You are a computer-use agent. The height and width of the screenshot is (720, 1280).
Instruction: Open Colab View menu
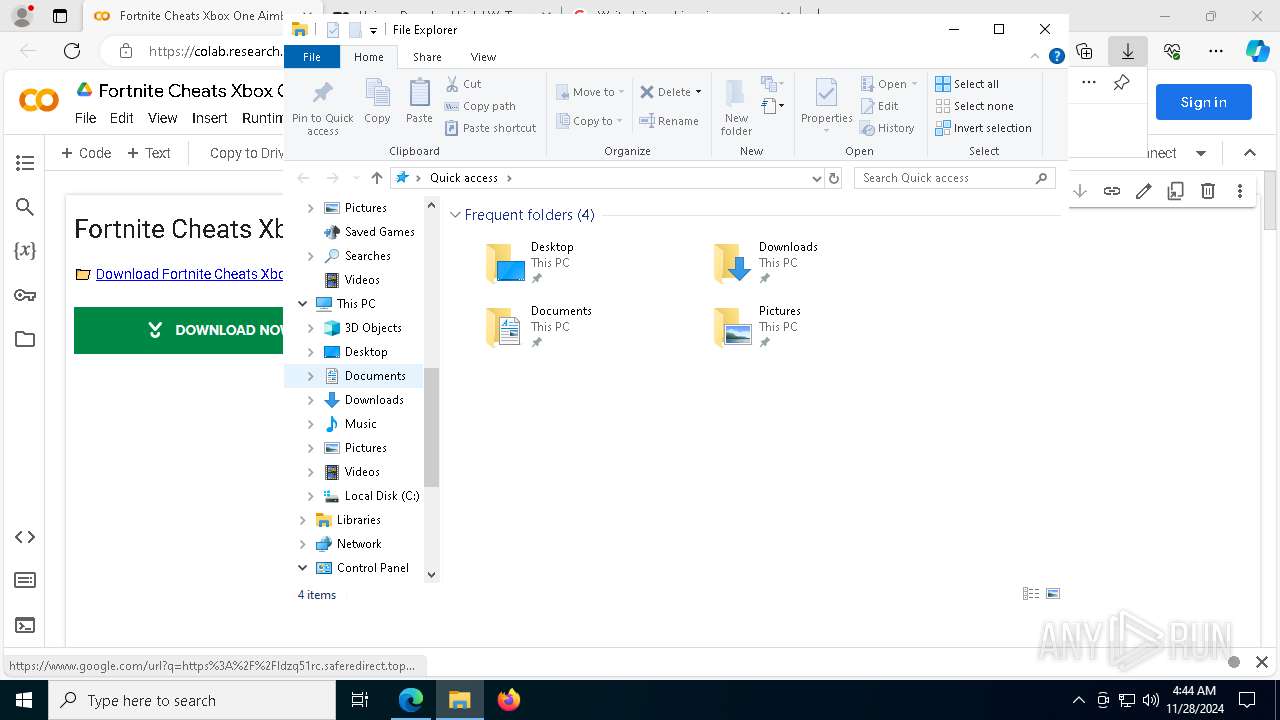pos(162,118)
